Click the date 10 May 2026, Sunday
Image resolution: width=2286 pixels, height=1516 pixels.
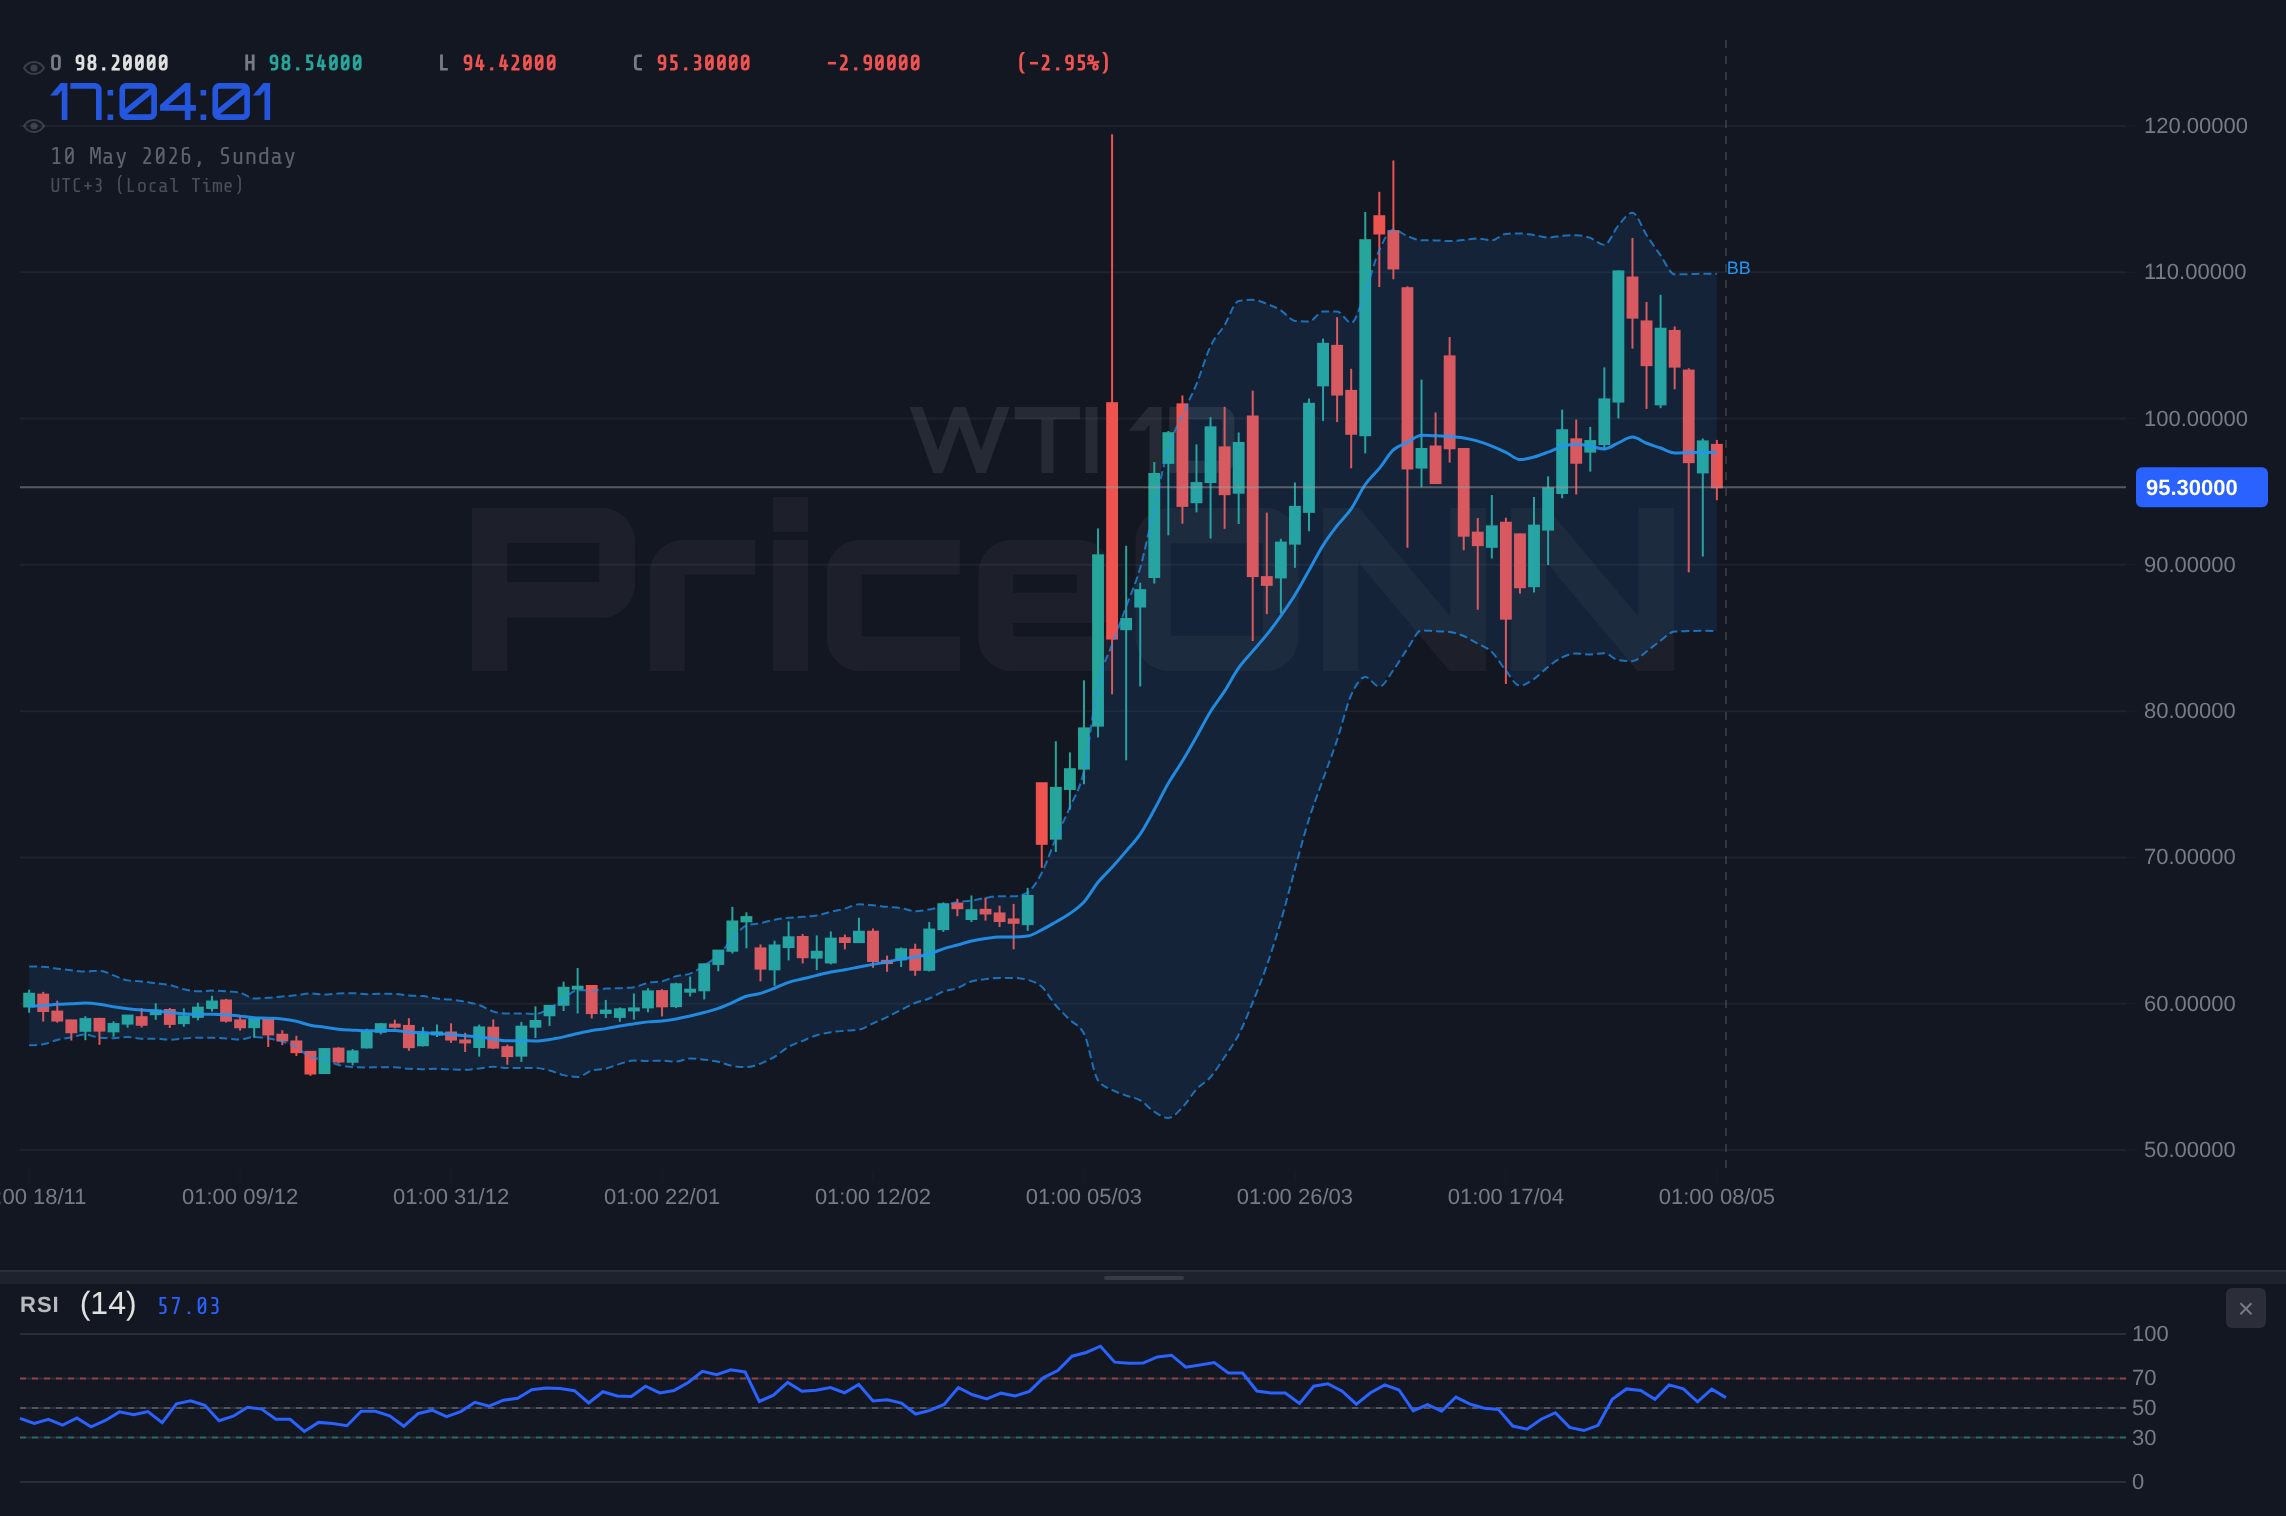point(173,156)
